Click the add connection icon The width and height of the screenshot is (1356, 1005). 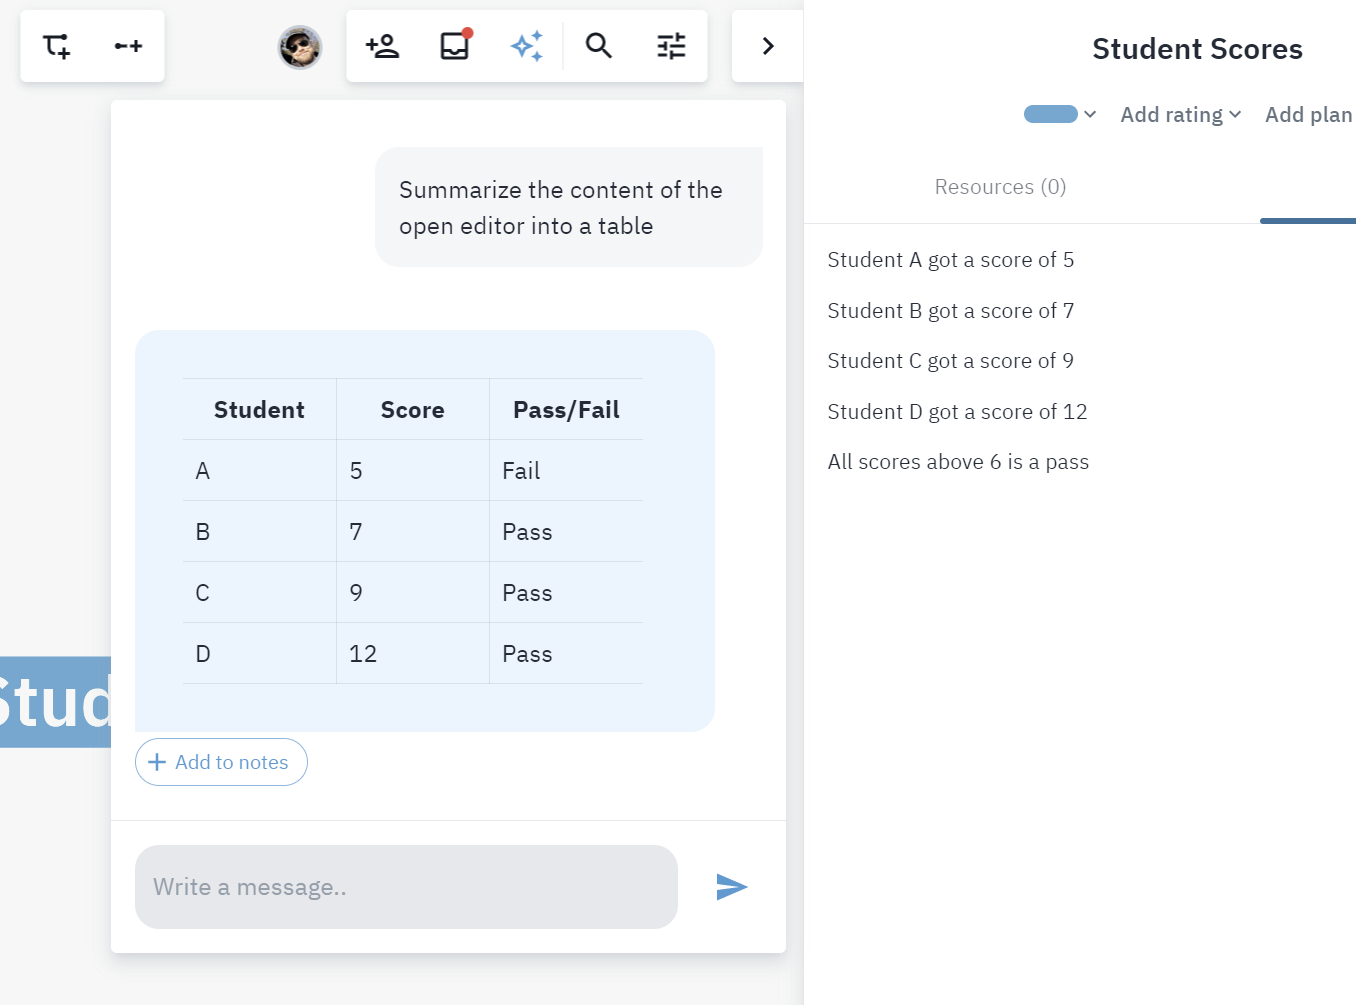click(128, 46)
